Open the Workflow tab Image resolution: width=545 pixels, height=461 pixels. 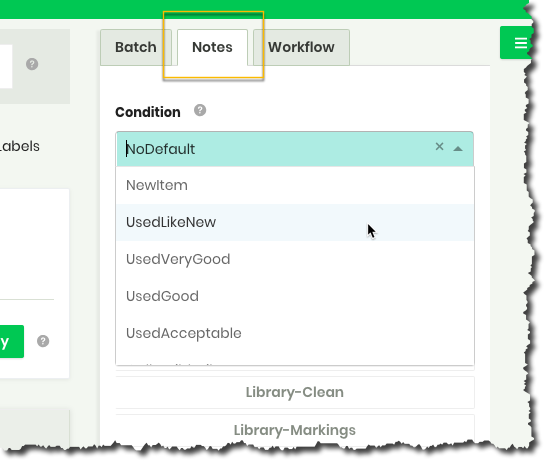point(301,47)
